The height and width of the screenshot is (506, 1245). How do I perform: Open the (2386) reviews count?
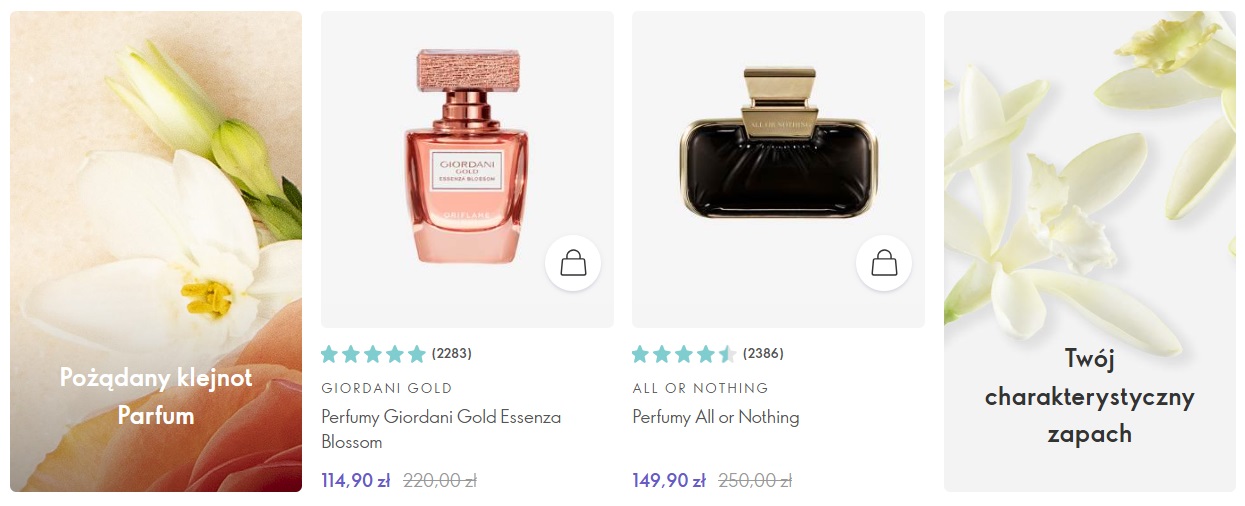(763, 353)
